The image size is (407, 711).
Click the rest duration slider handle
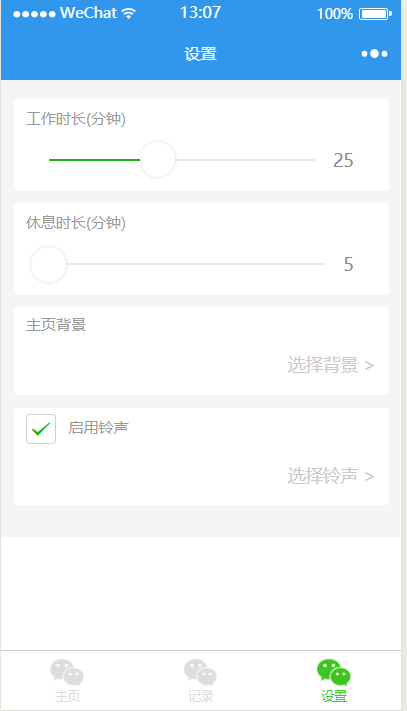48,264
